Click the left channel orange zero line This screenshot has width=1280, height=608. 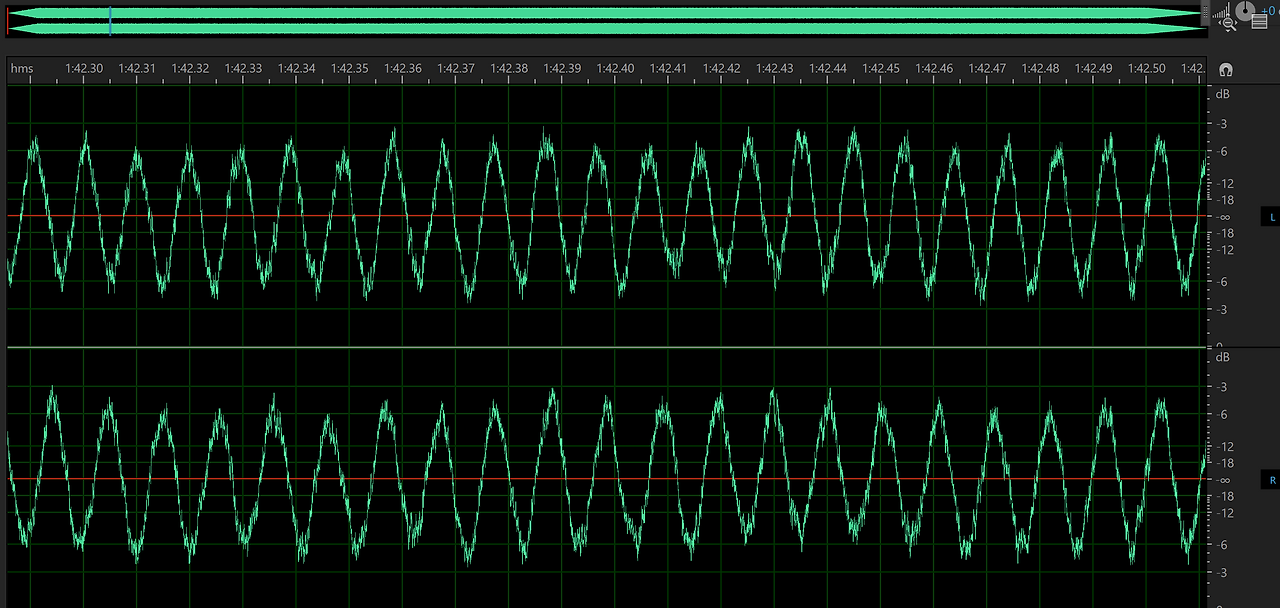click(x=605, y=216)
